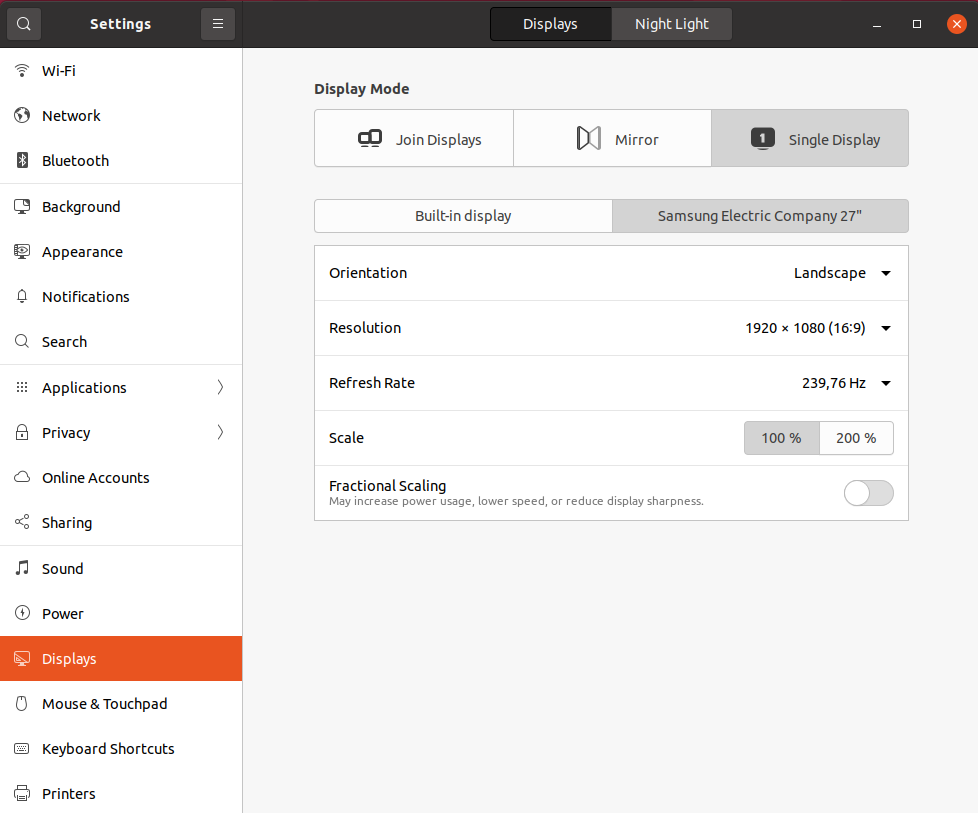Viewport: 978px width, 813px height.
Task: Open the search icon in the header
Action: coord(23,23)
